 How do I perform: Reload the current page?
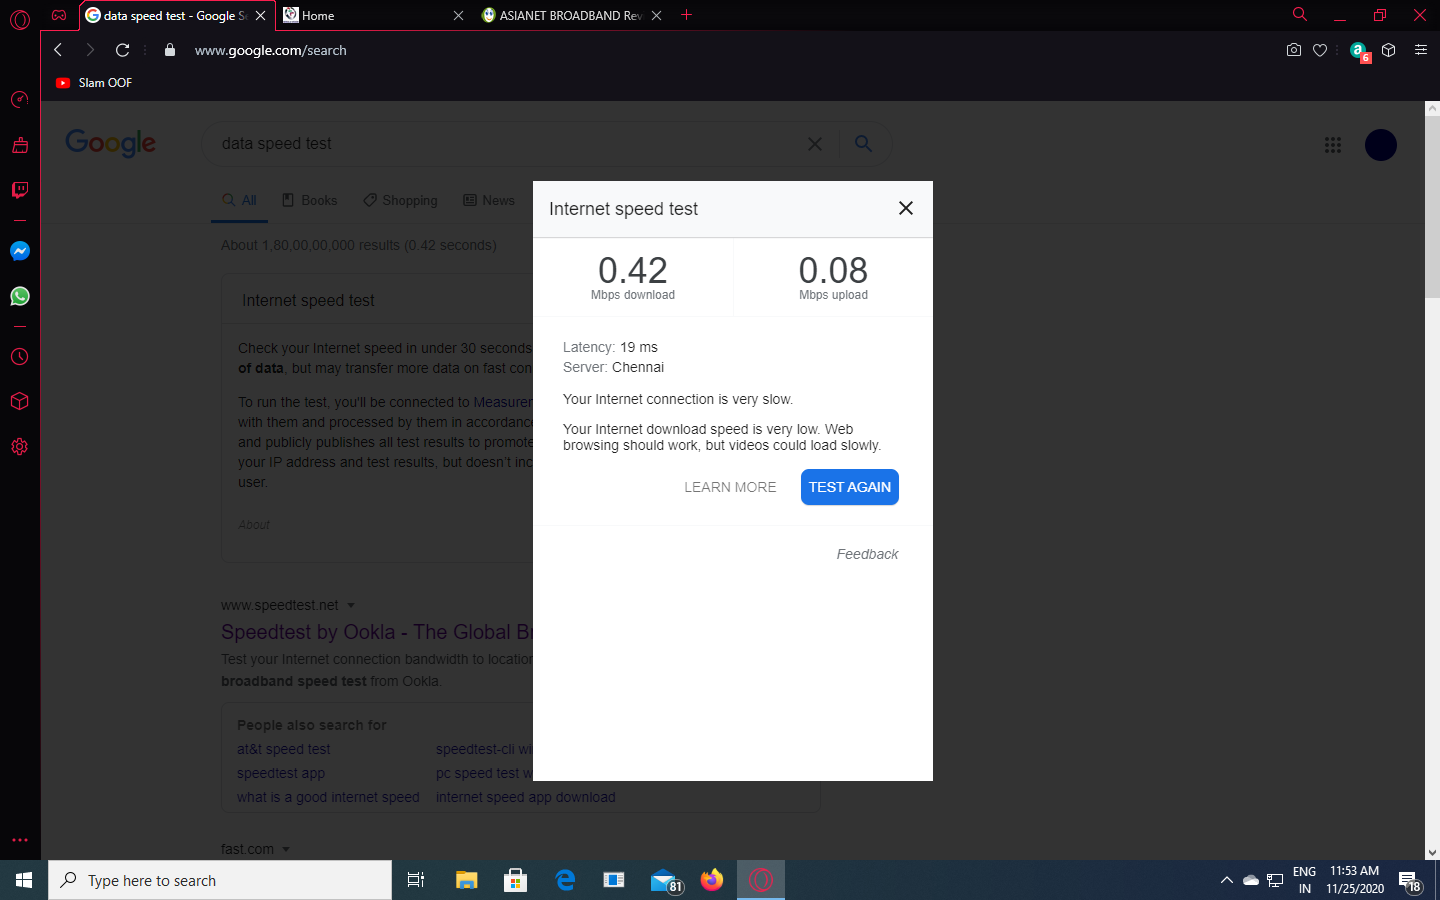click(123, 50)
